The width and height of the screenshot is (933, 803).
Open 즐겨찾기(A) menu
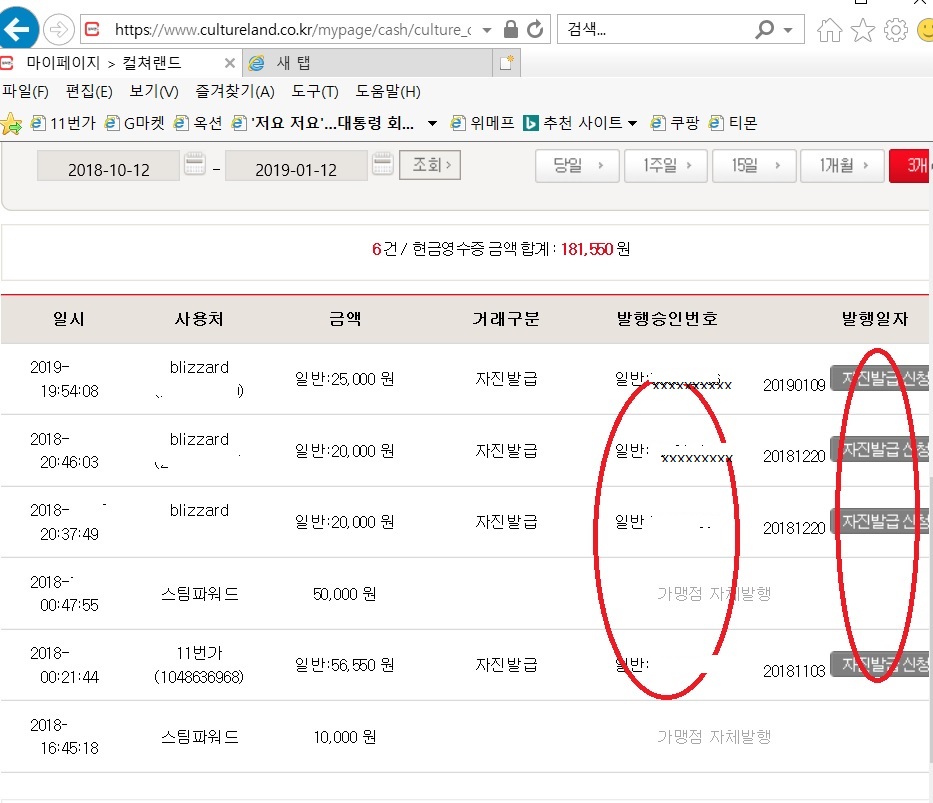235,92
